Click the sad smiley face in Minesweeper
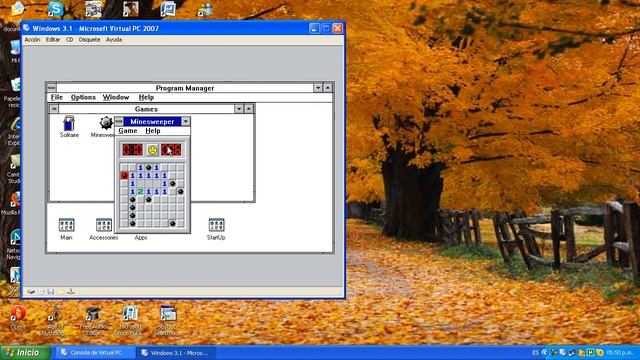Viewport: 640px width, 360px height. tap(152, 150)
